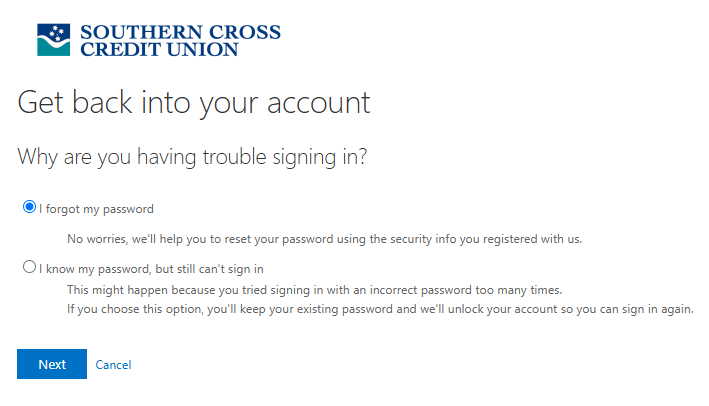Click the 'Why are you having trouble signing in?' subheading
709x406 pixels.
(192, 157)
